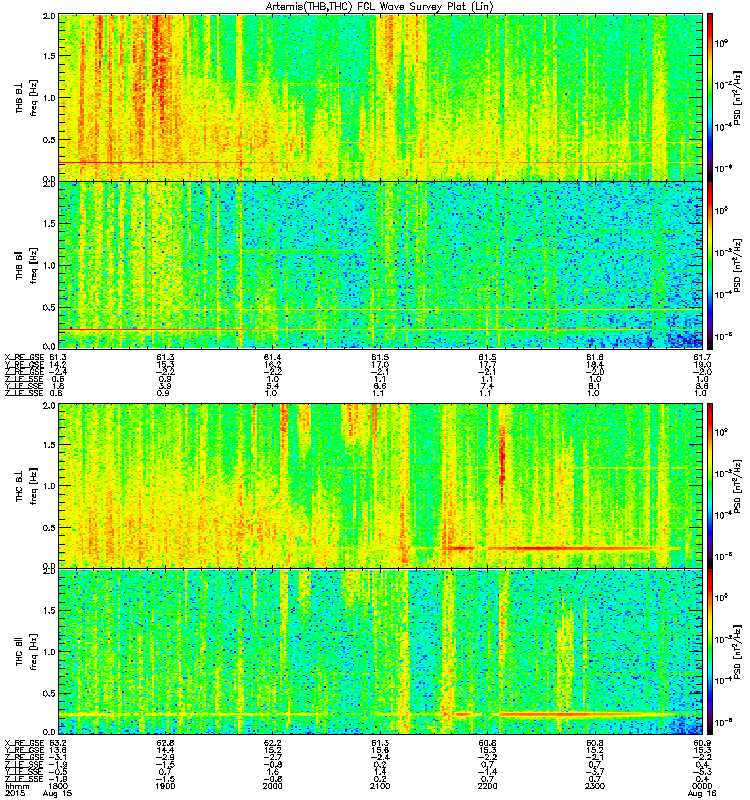The image size is (750, 800).
Task: Click the 2.0 frequency tick of THC B∥ panel
Action: tap(49, 571)
